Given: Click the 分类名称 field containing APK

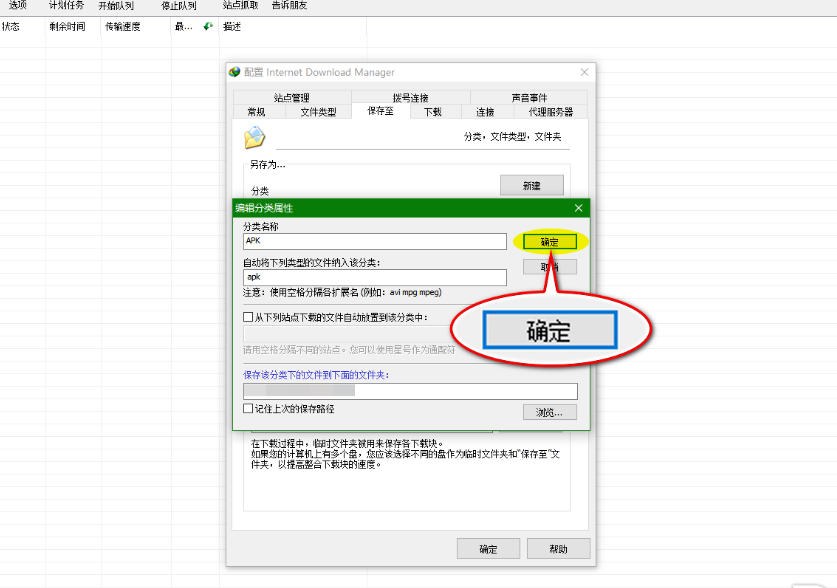Looking at the screenshot, I should [375, 241].
